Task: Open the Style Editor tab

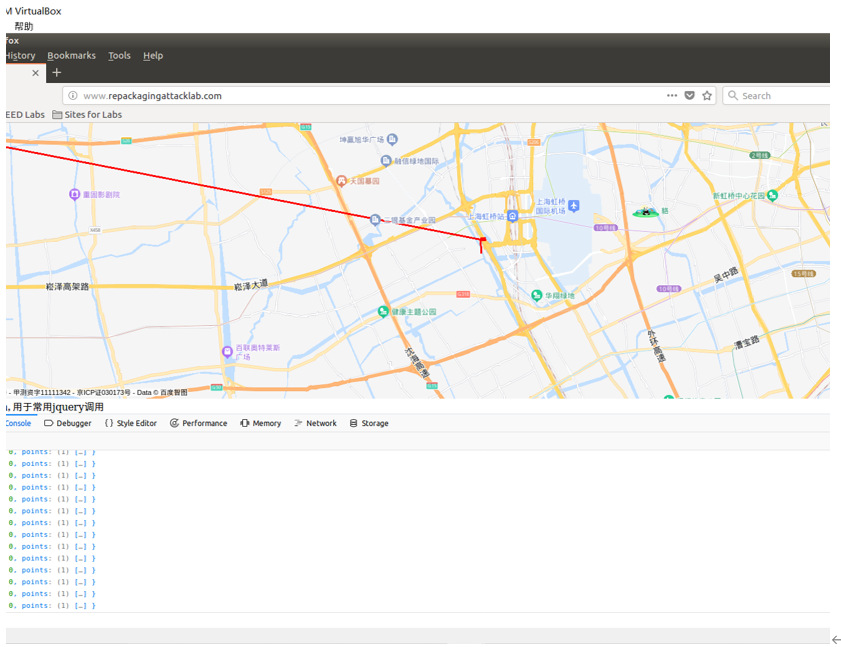Action: [131, 423]
